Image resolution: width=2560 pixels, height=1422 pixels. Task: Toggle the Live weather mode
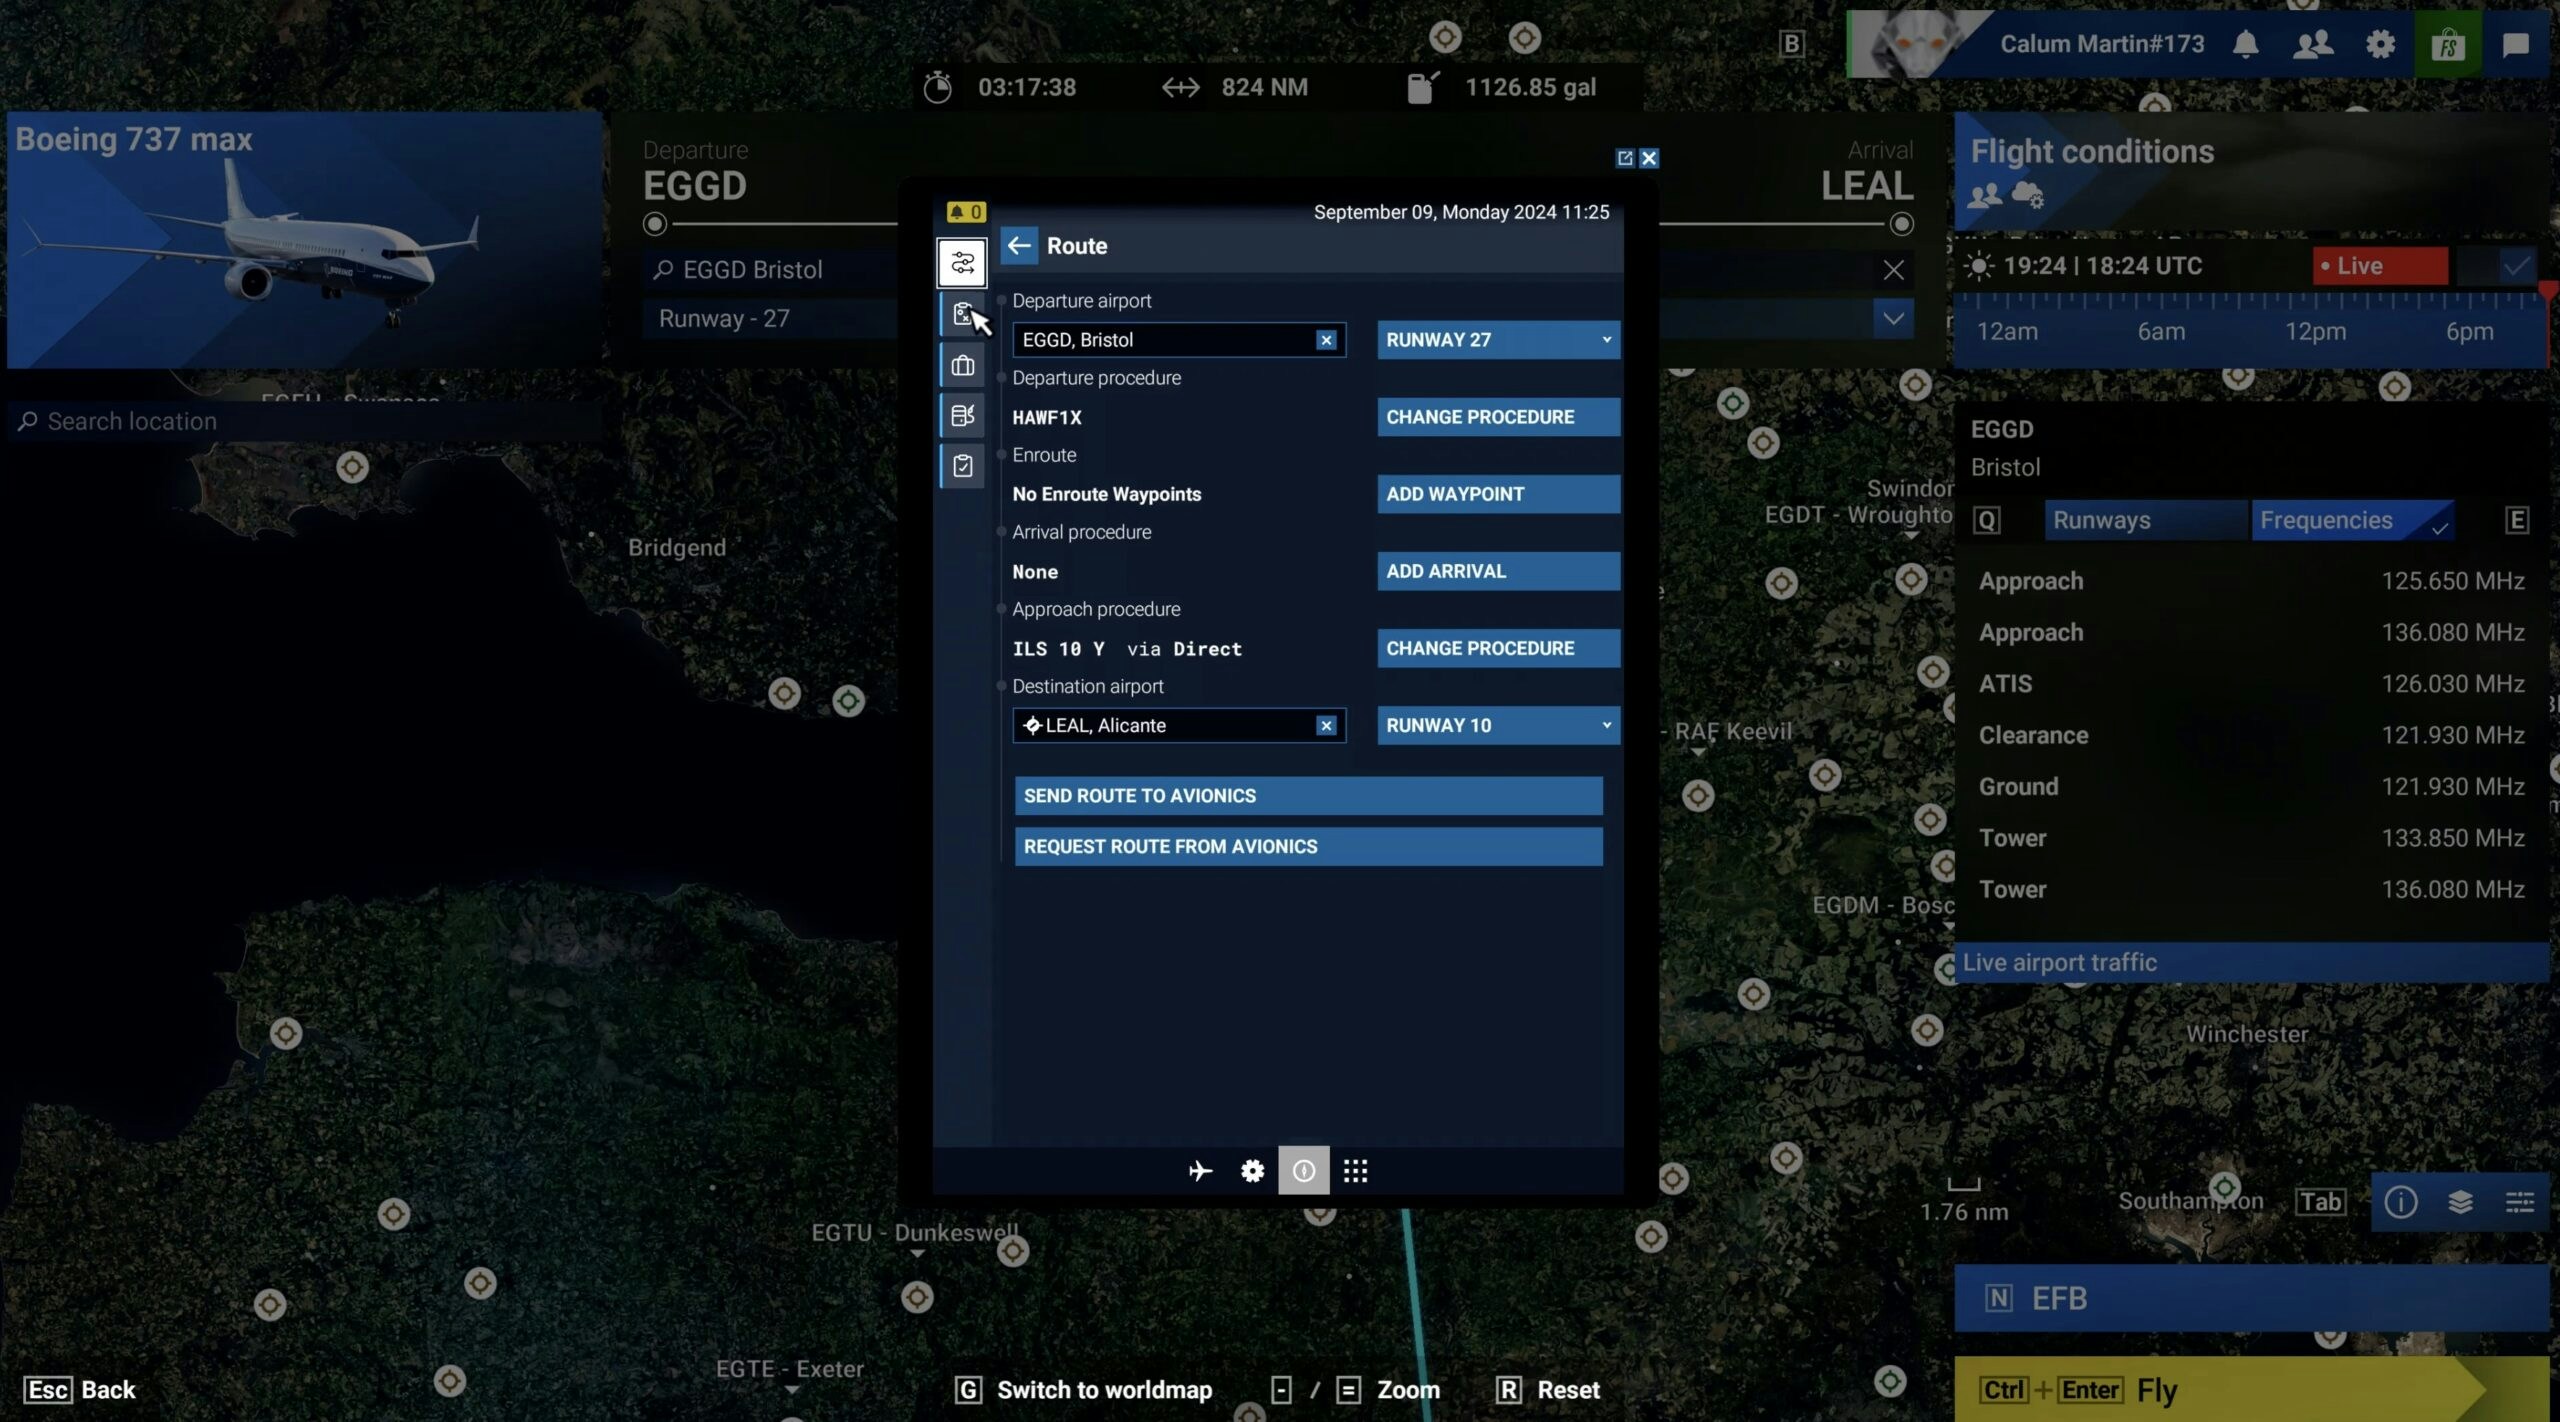coord(2380,266)
